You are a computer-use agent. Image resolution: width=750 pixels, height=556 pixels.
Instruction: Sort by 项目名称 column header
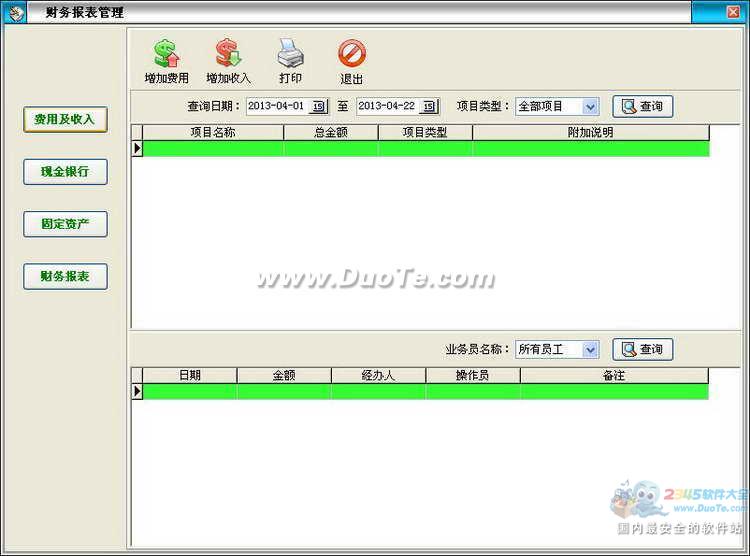click(213, 133)
